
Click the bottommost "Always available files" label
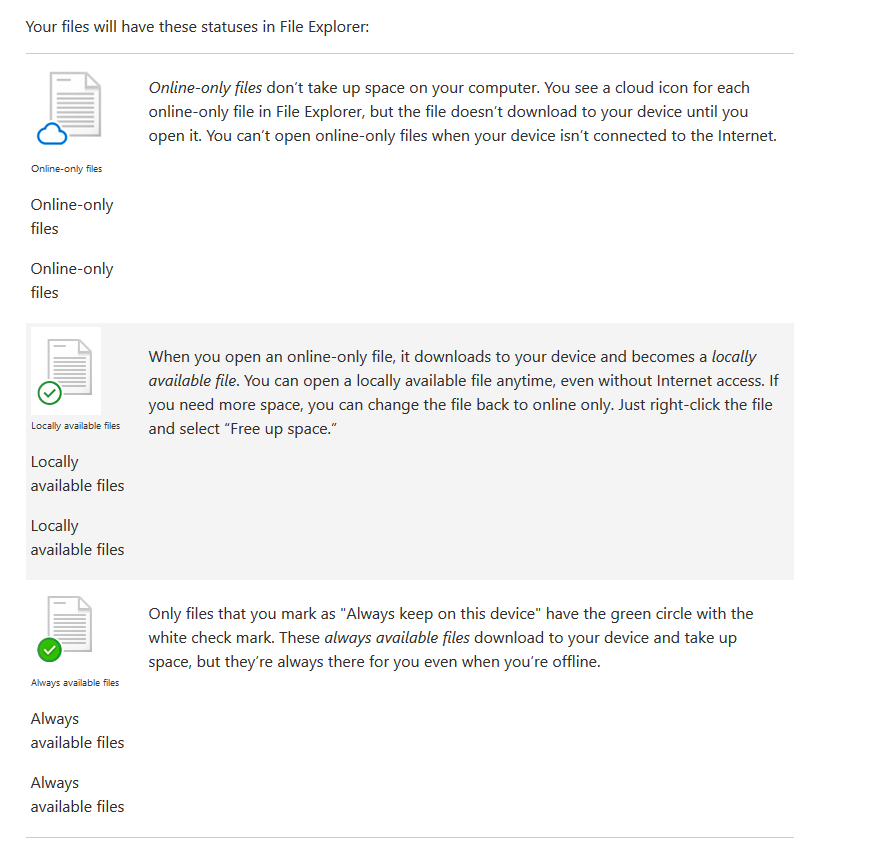[77, 794]
